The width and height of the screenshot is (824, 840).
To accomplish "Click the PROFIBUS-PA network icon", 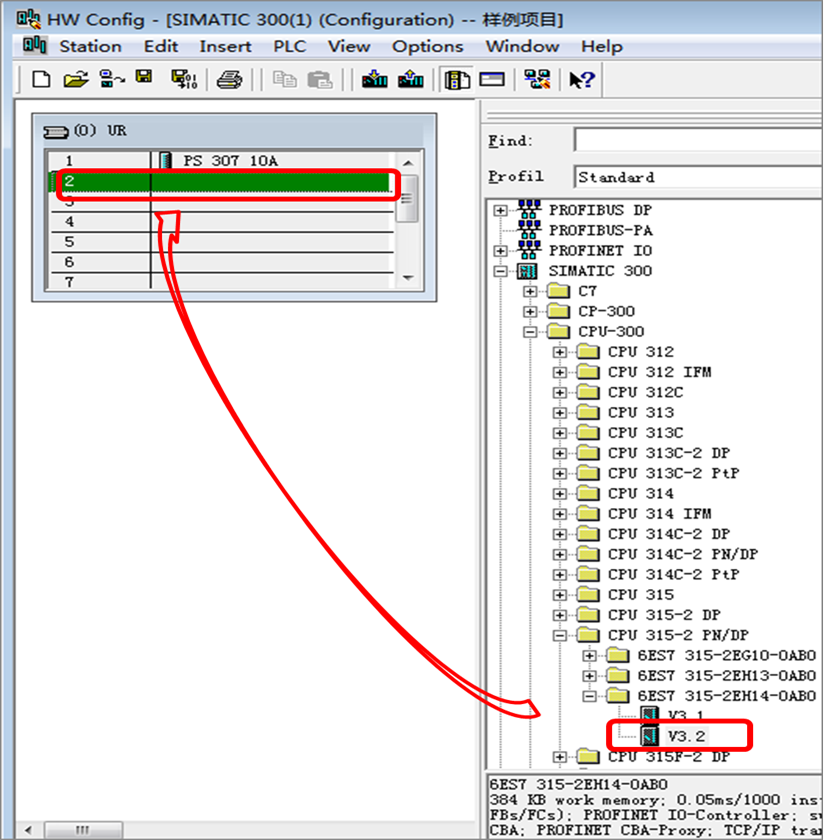I will point(529,230).
